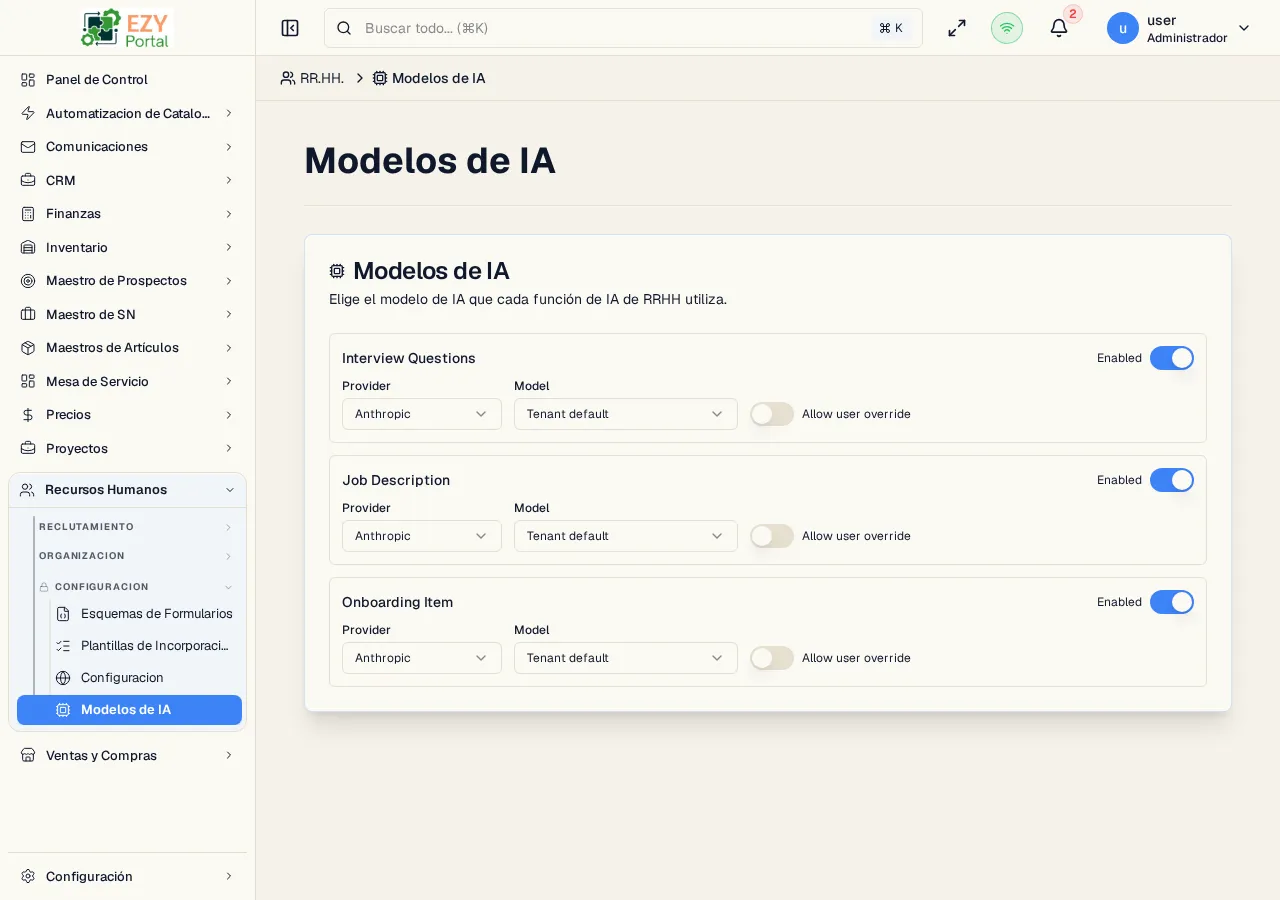Viewport: 1280px width, 900px height.
Task: Open Job Description Model dropdown
Action: (626, 536)
